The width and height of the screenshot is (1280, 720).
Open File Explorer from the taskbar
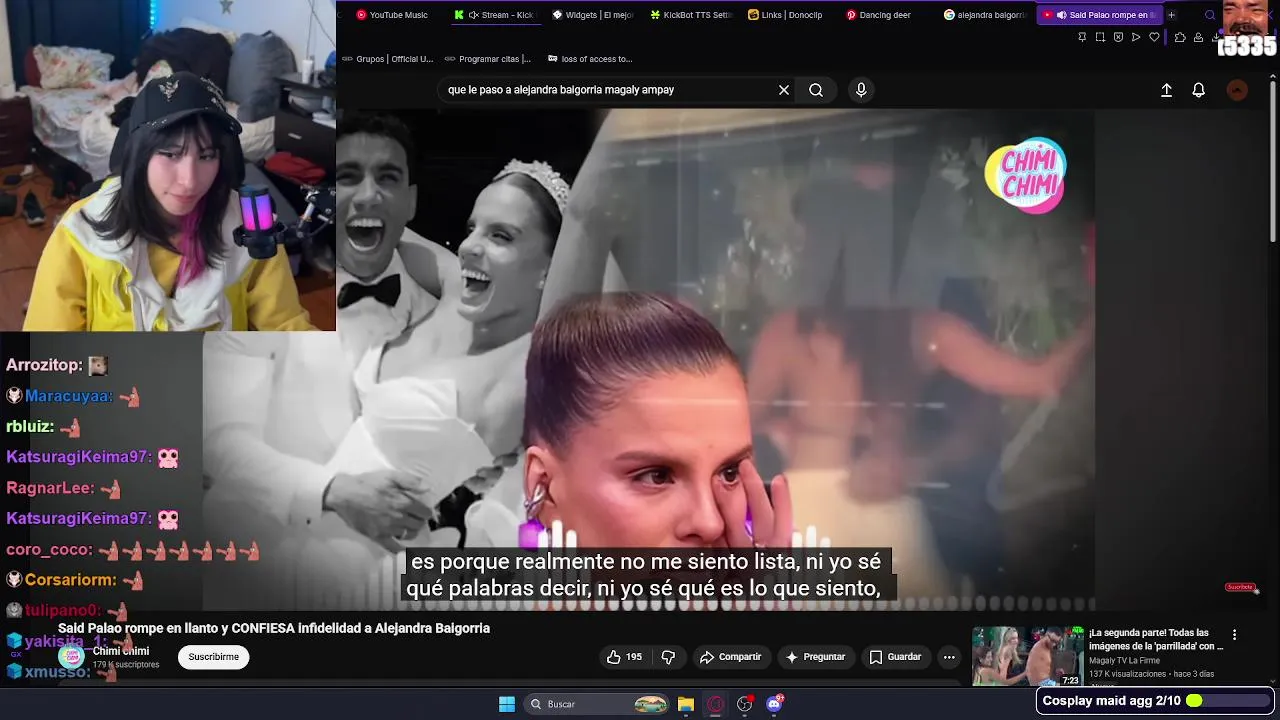point(686,704)
